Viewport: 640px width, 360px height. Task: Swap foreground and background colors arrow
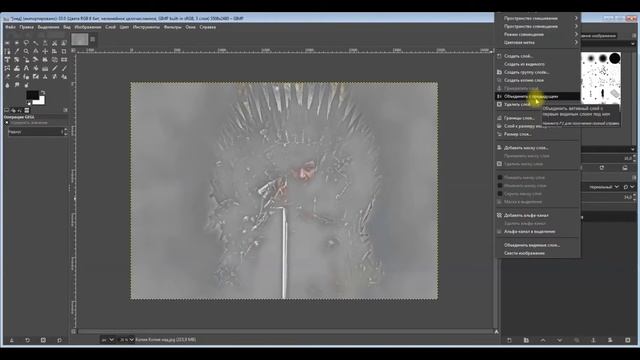[x=43, y=92]
